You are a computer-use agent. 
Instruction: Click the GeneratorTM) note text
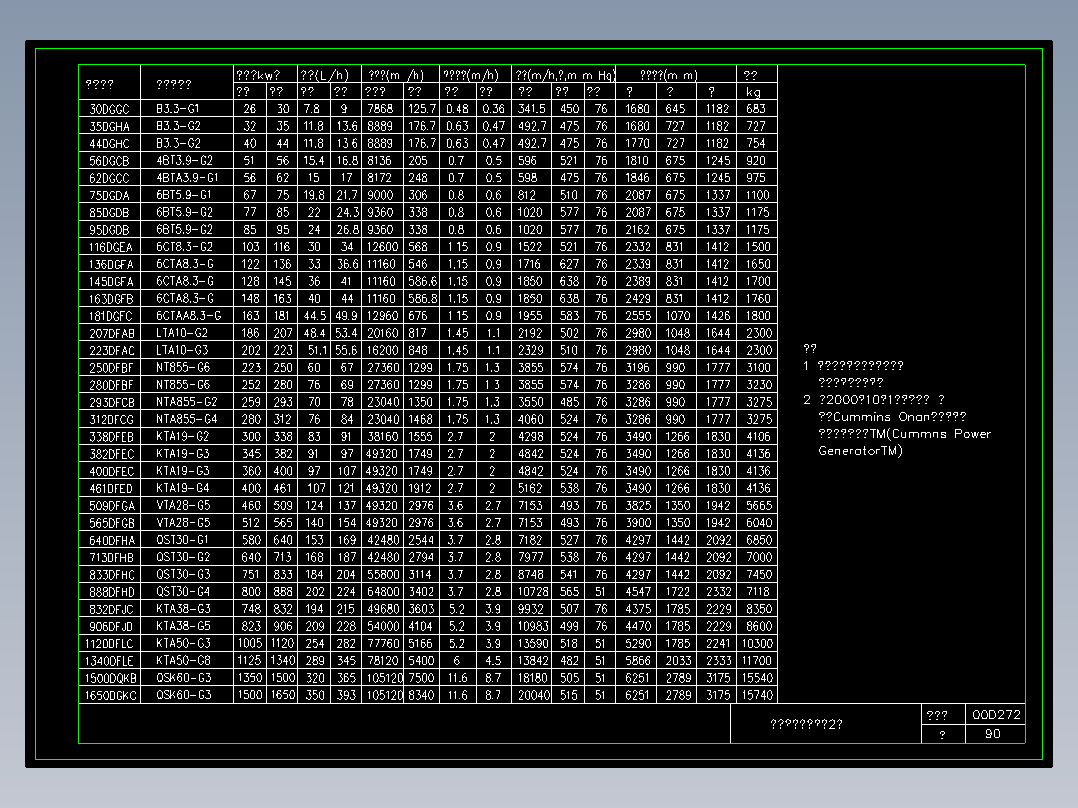pos(860,450)
